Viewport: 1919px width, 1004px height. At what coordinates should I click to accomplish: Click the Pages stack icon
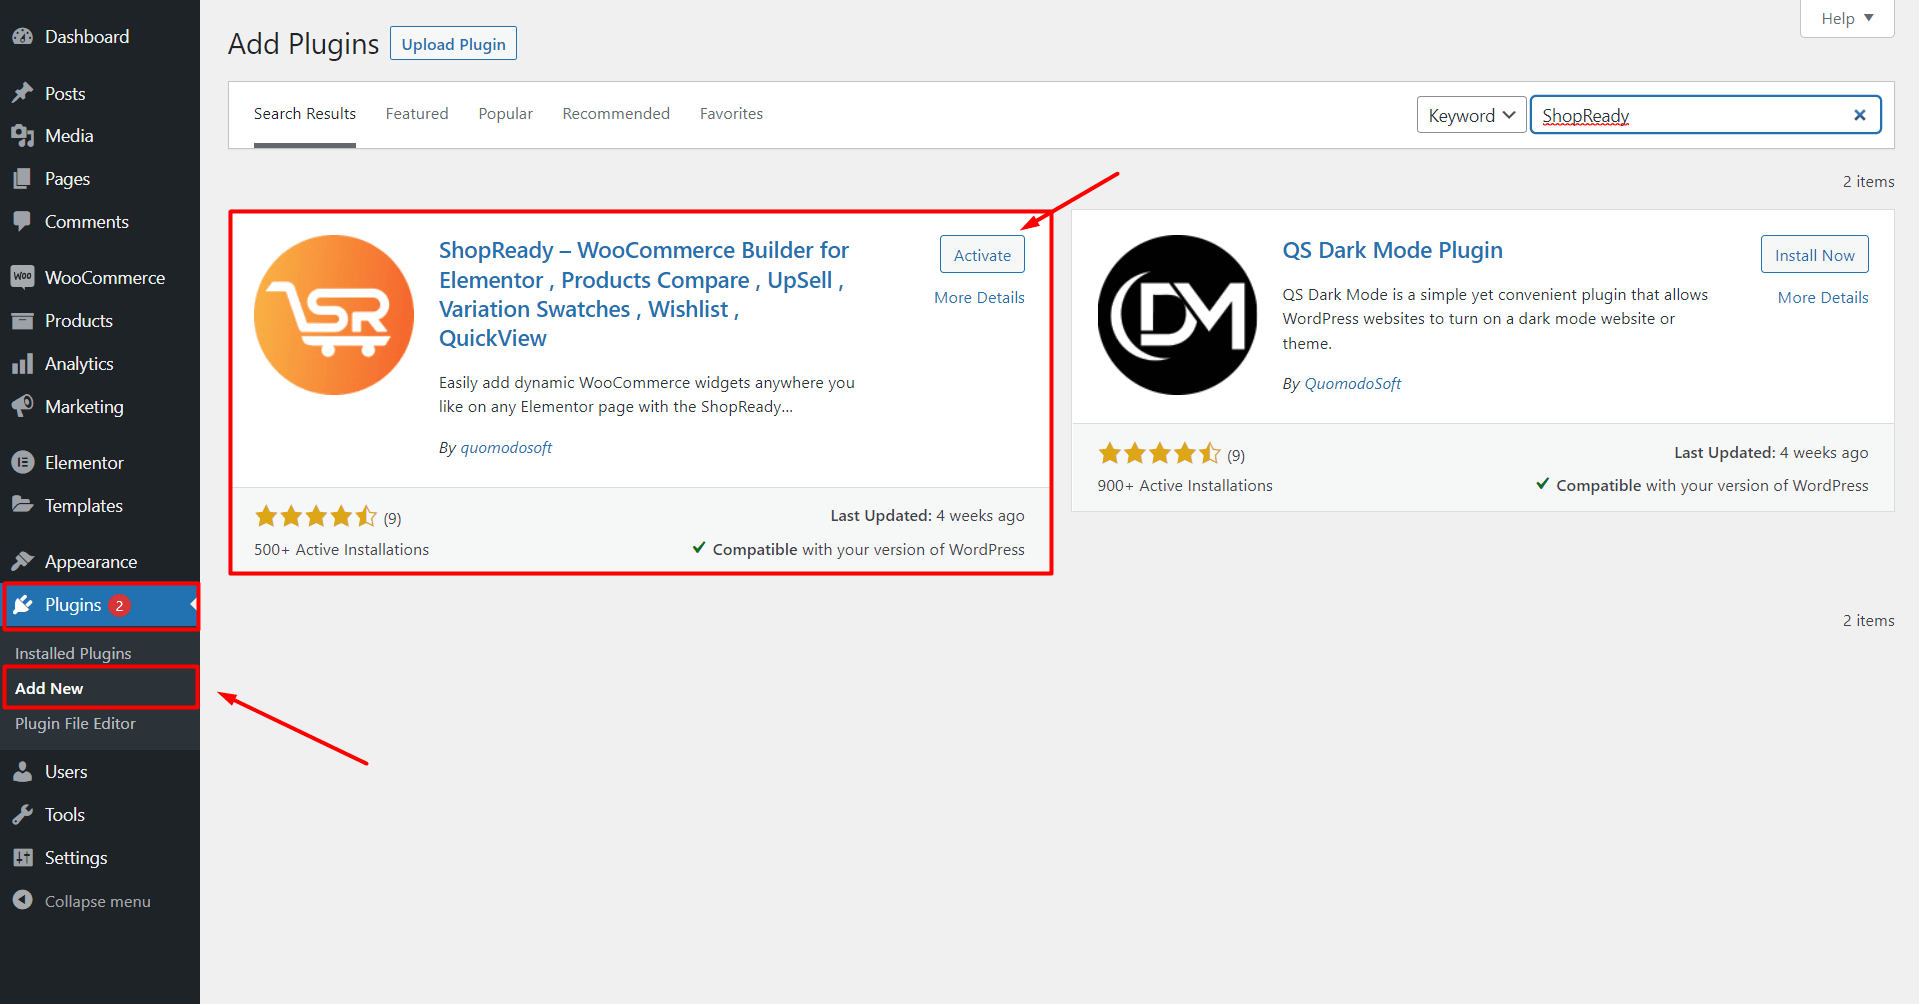click(x=23, y=179)
